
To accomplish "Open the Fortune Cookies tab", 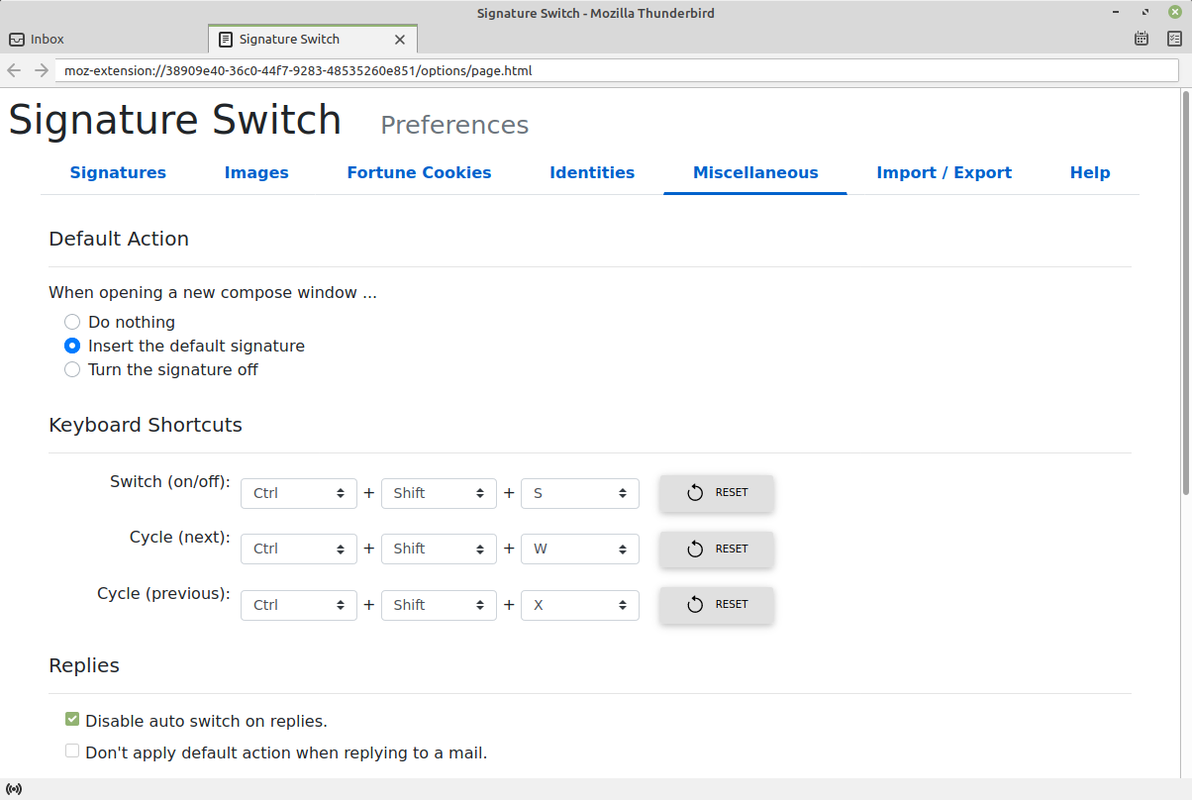I will [x=419, y=173].
